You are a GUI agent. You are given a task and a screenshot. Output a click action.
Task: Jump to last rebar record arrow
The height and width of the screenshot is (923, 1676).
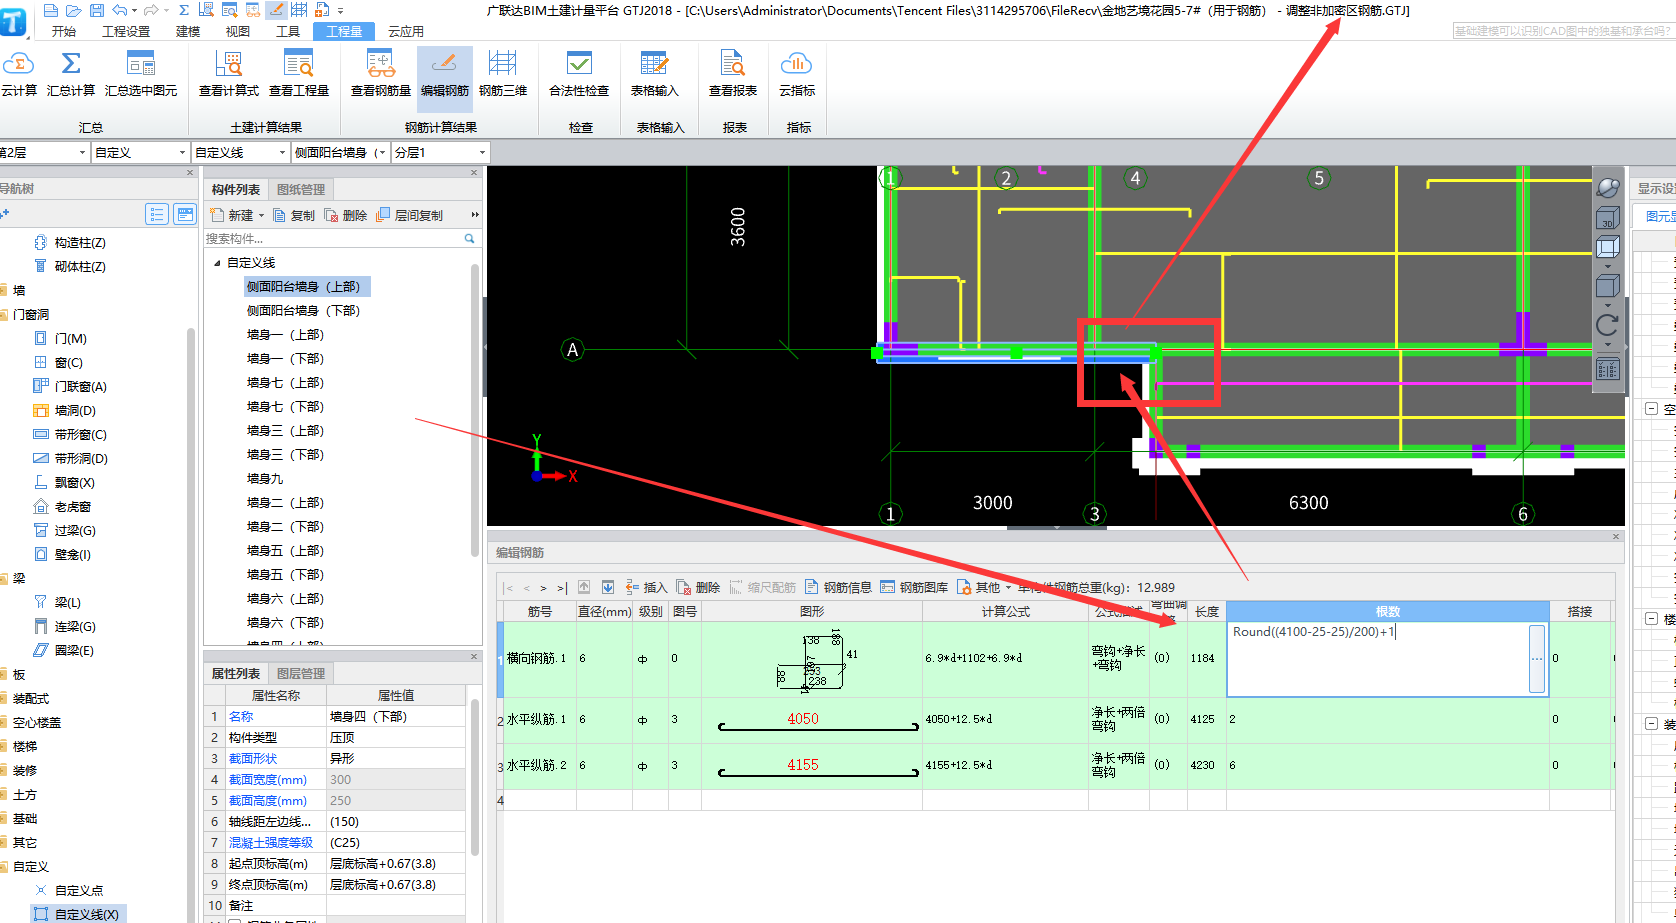click(x=562, y=588)
